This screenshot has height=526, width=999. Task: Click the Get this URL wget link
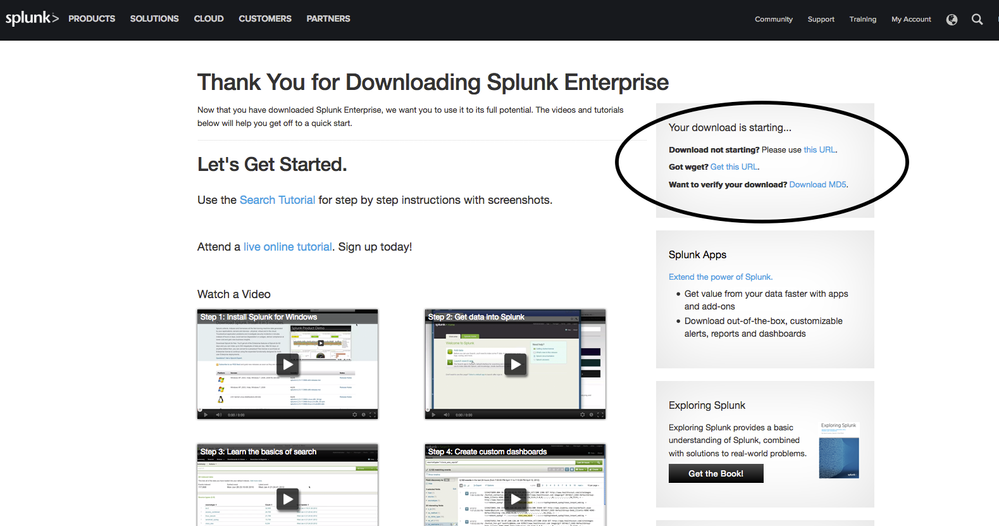[734, 167]
